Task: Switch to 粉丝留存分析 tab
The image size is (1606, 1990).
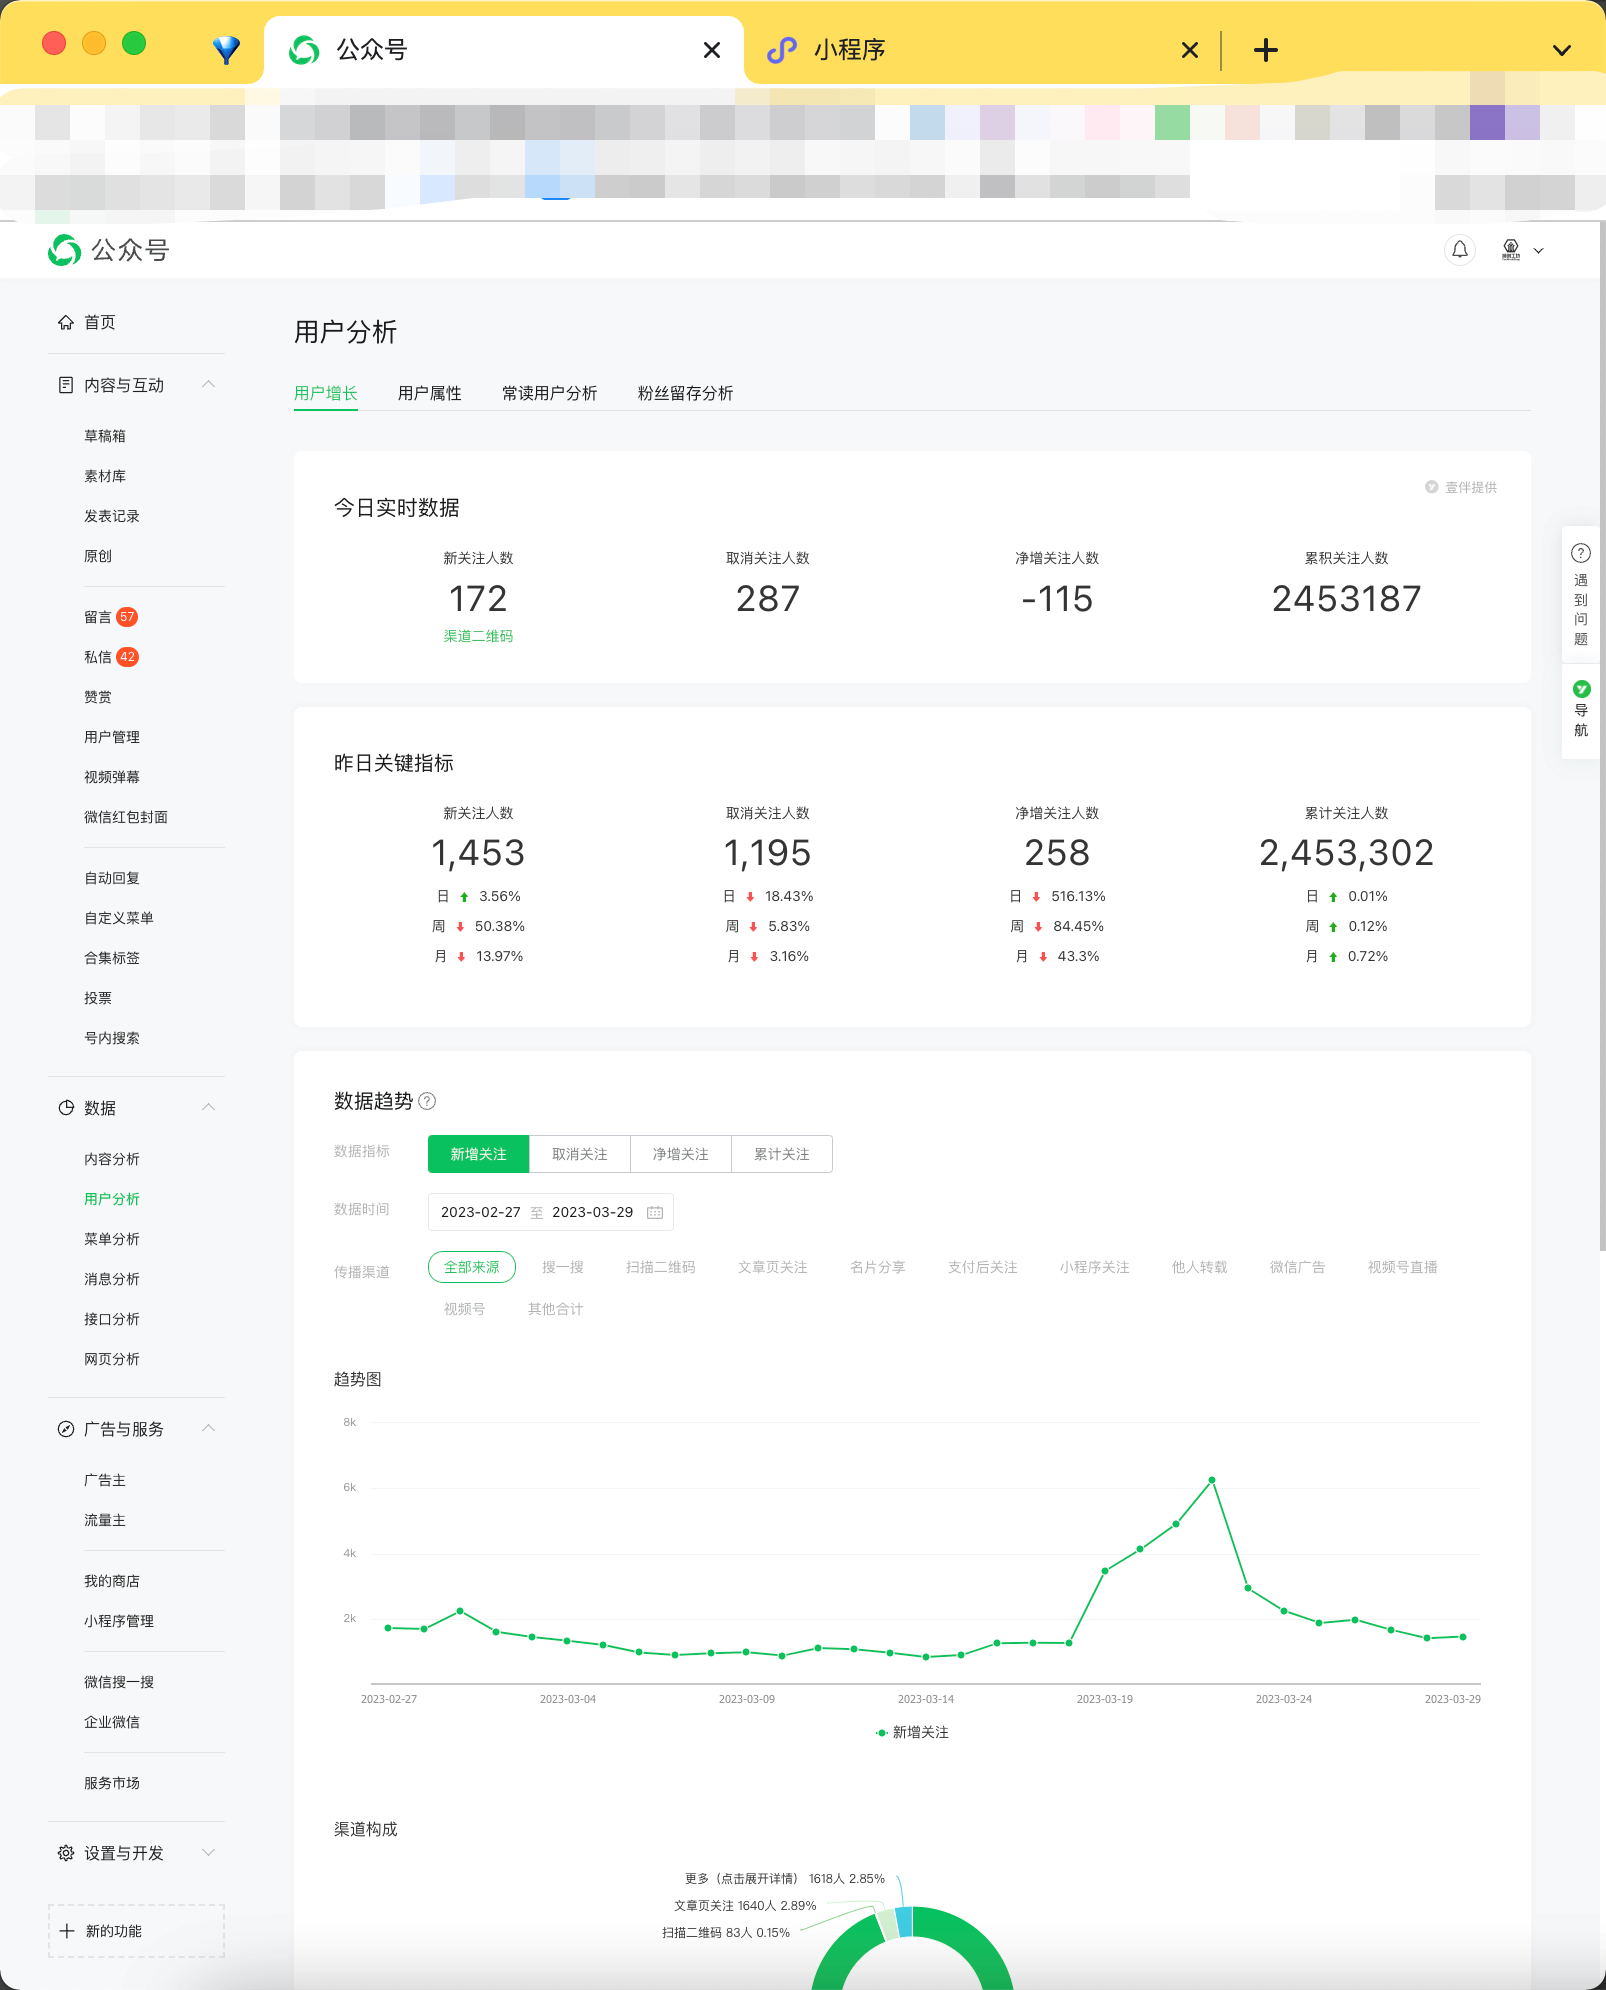Action: pyautogui.click(x=686, y=393)
